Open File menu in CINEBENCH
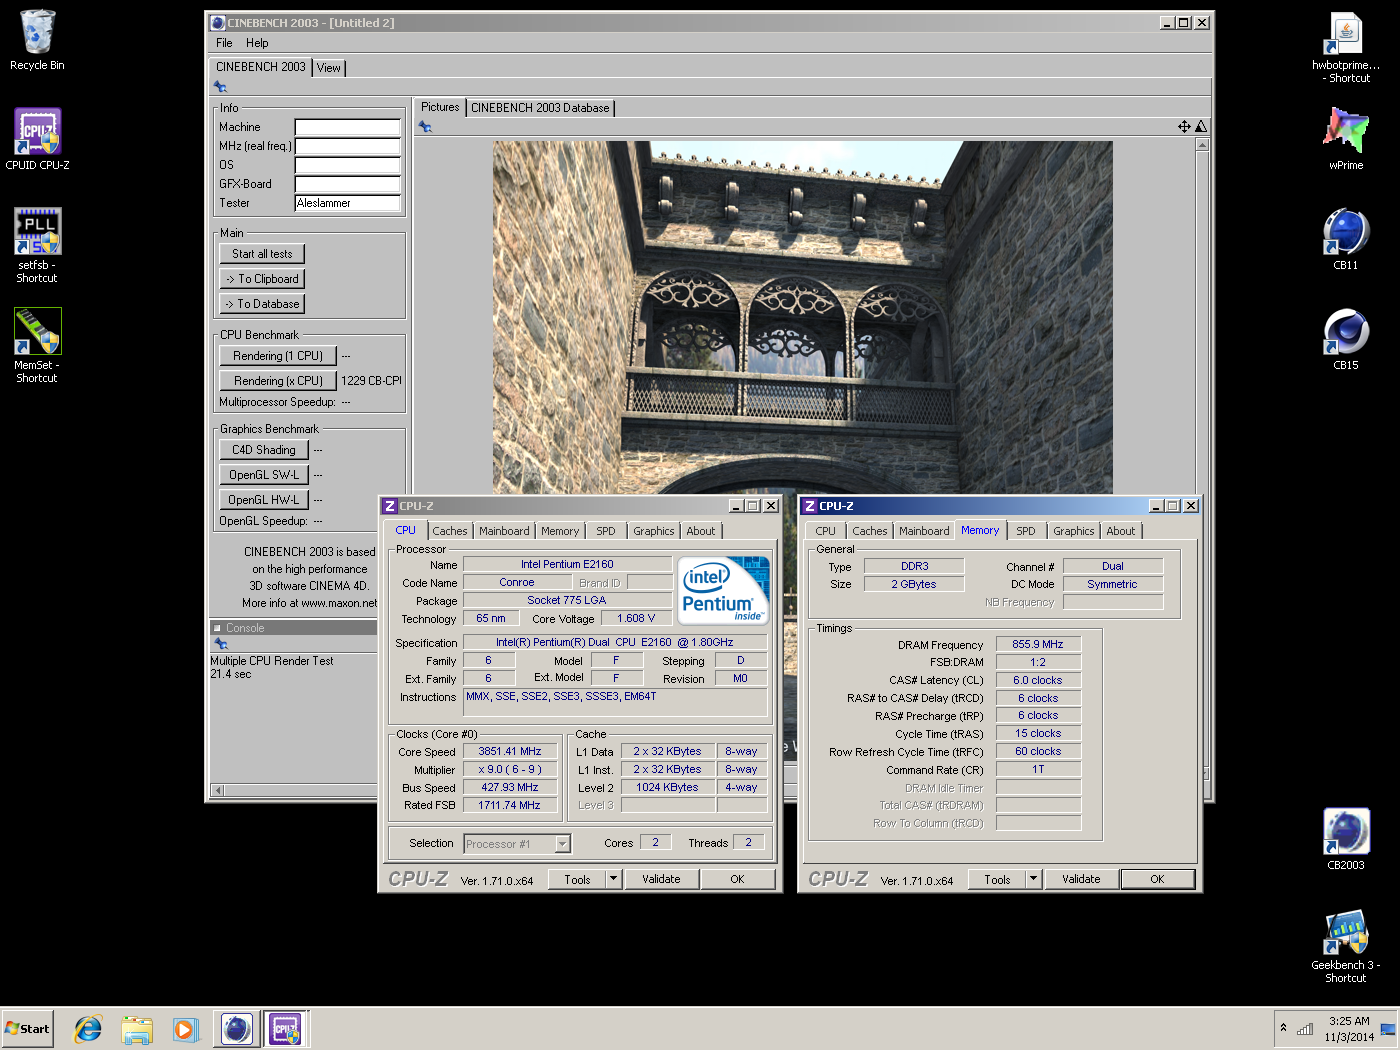1400x1050 pixels. (x=224, y=43)
